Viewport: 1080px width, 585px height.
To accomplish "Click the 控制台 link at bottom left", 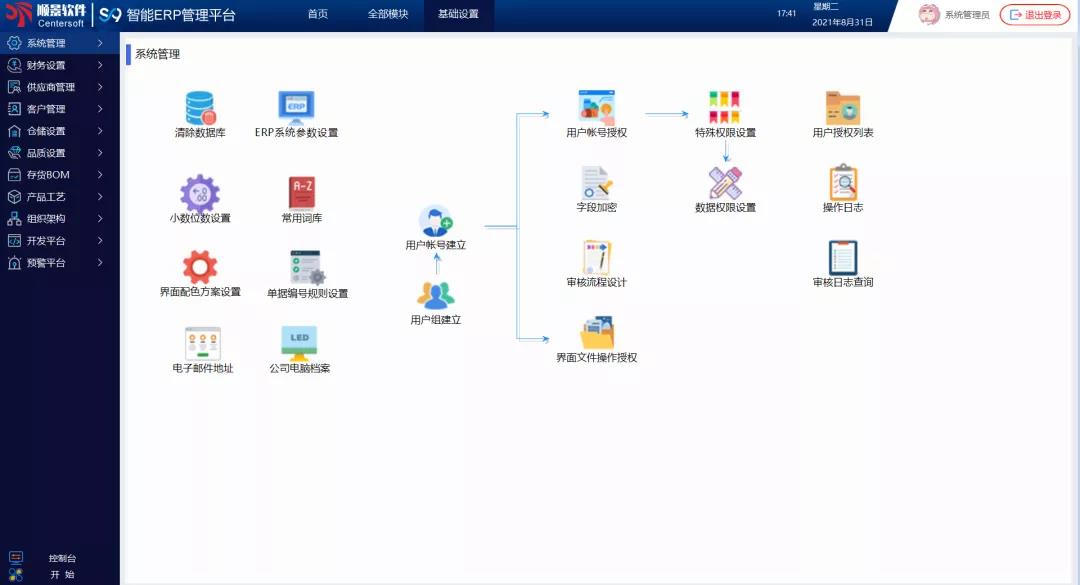I will (x=62, y=558).
